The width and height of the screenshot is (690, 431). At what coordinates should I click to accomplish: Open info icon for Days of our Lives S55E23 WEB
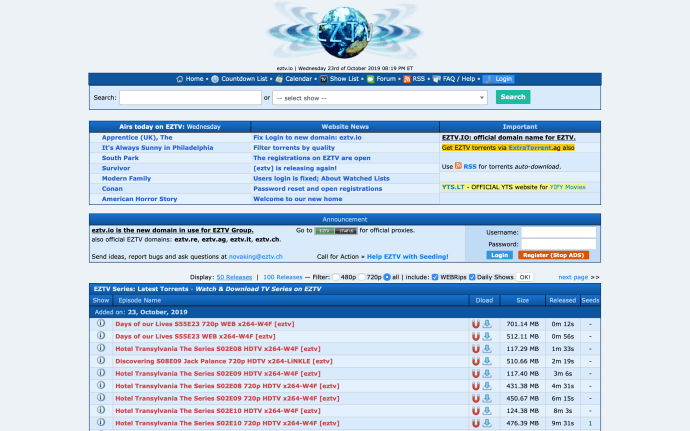pyautogui.click(x=100, y=336)
